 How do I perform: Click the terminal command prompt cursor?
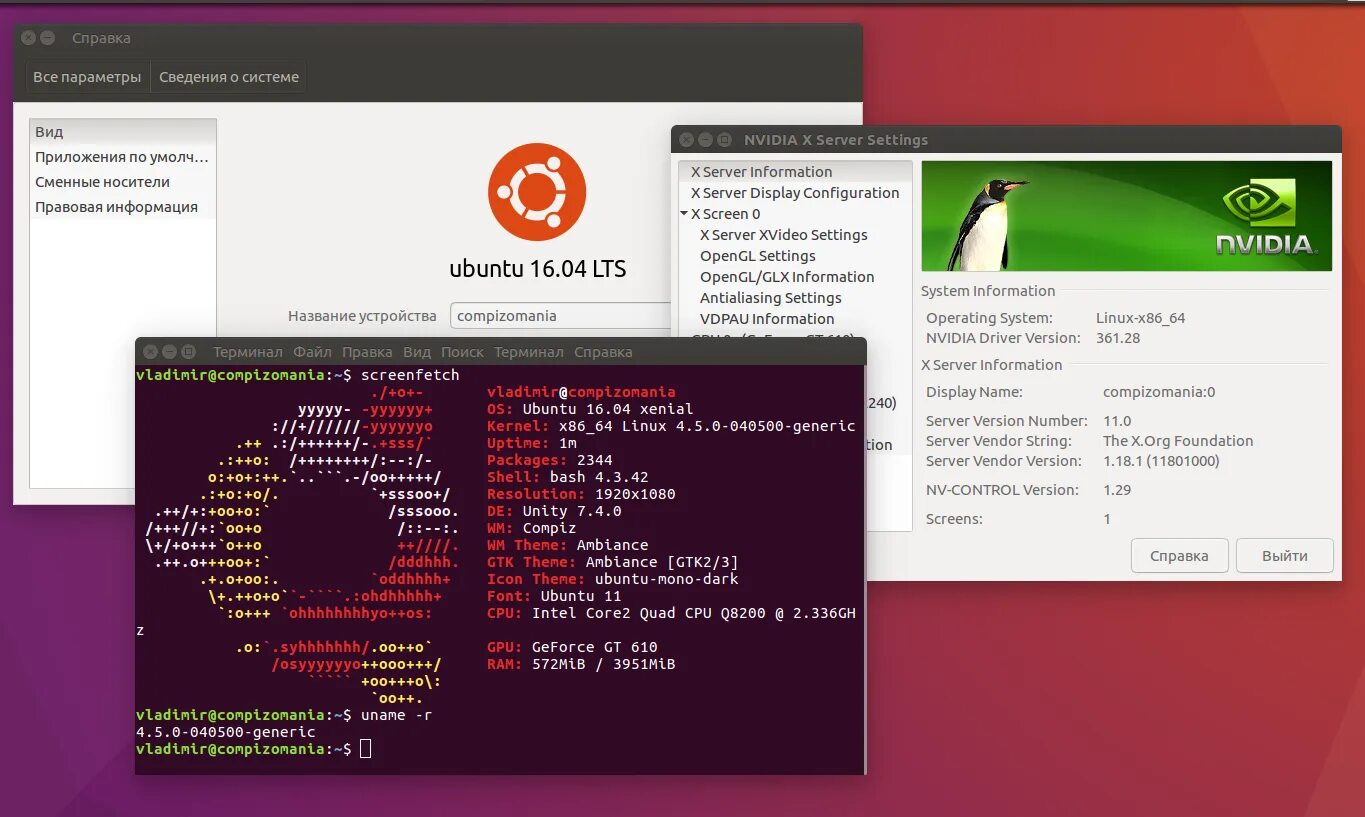(x=365, y=749)
